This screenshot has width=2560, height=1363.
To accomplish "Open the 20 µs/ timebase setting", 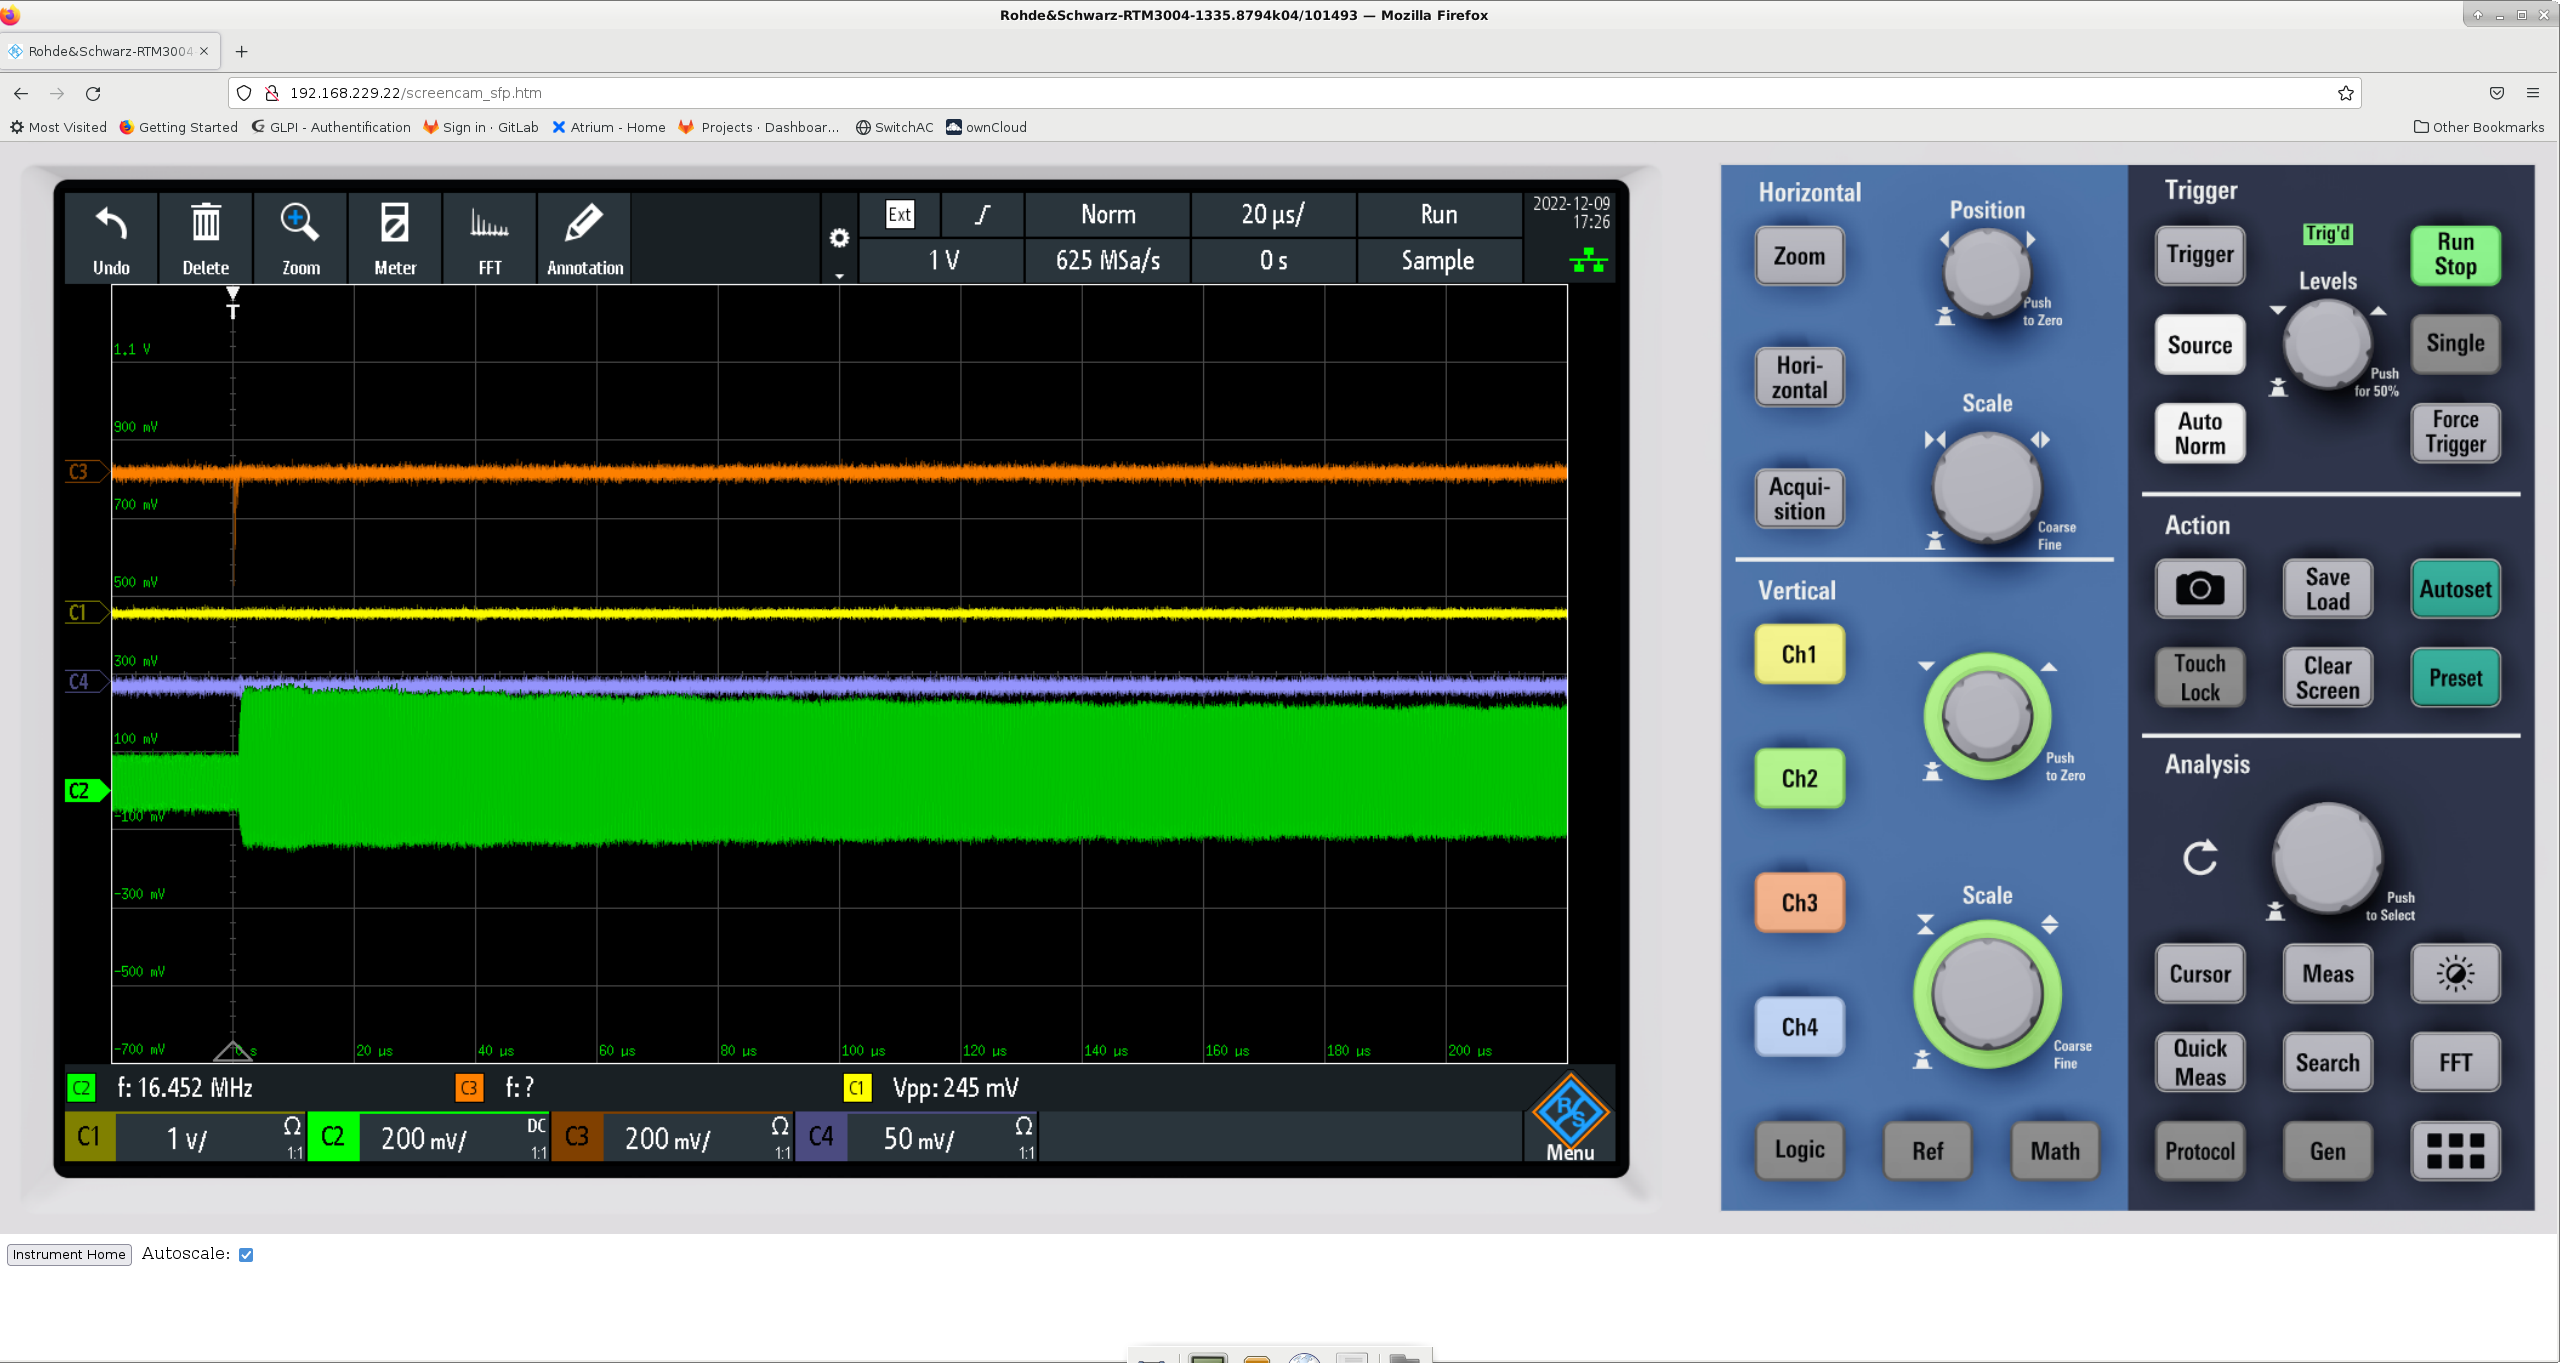I will tap(1272, 214).
